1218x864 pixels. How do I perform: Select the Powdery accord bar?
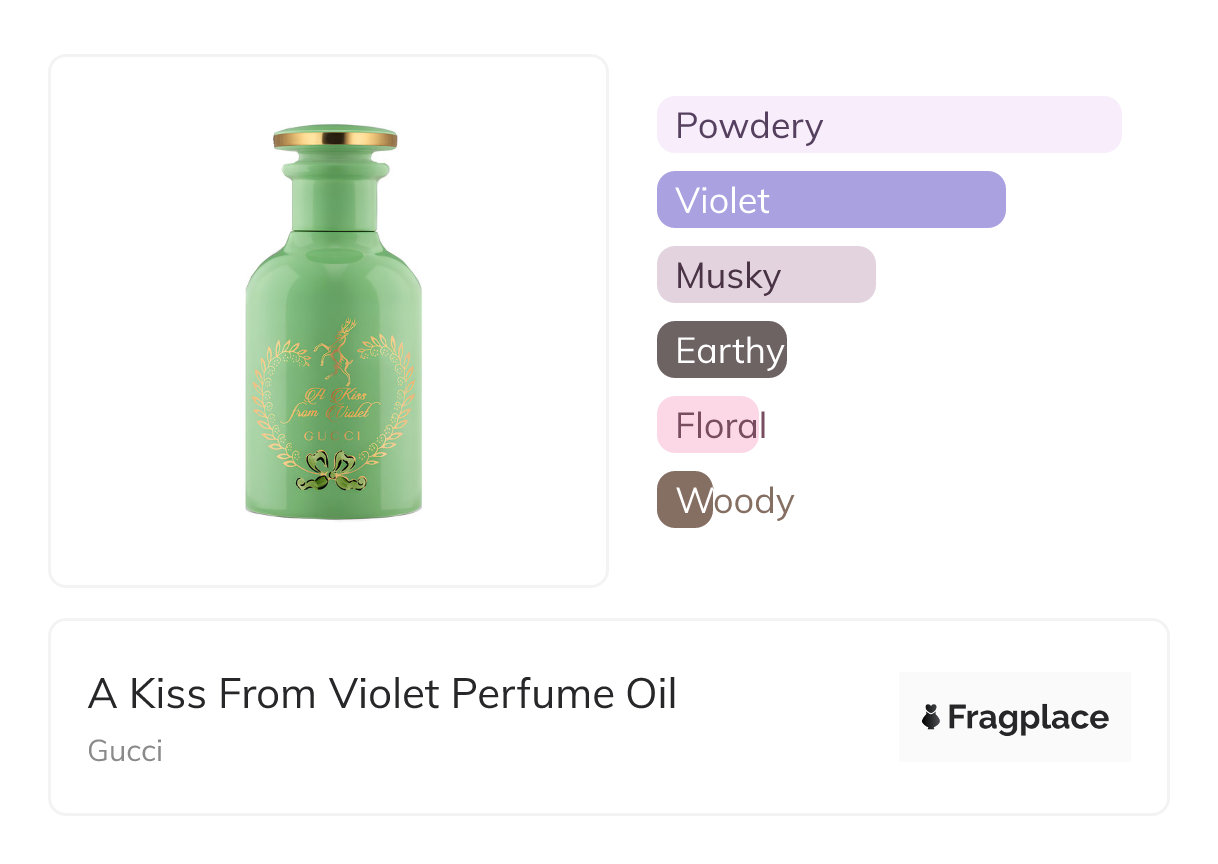coord(888,125)
